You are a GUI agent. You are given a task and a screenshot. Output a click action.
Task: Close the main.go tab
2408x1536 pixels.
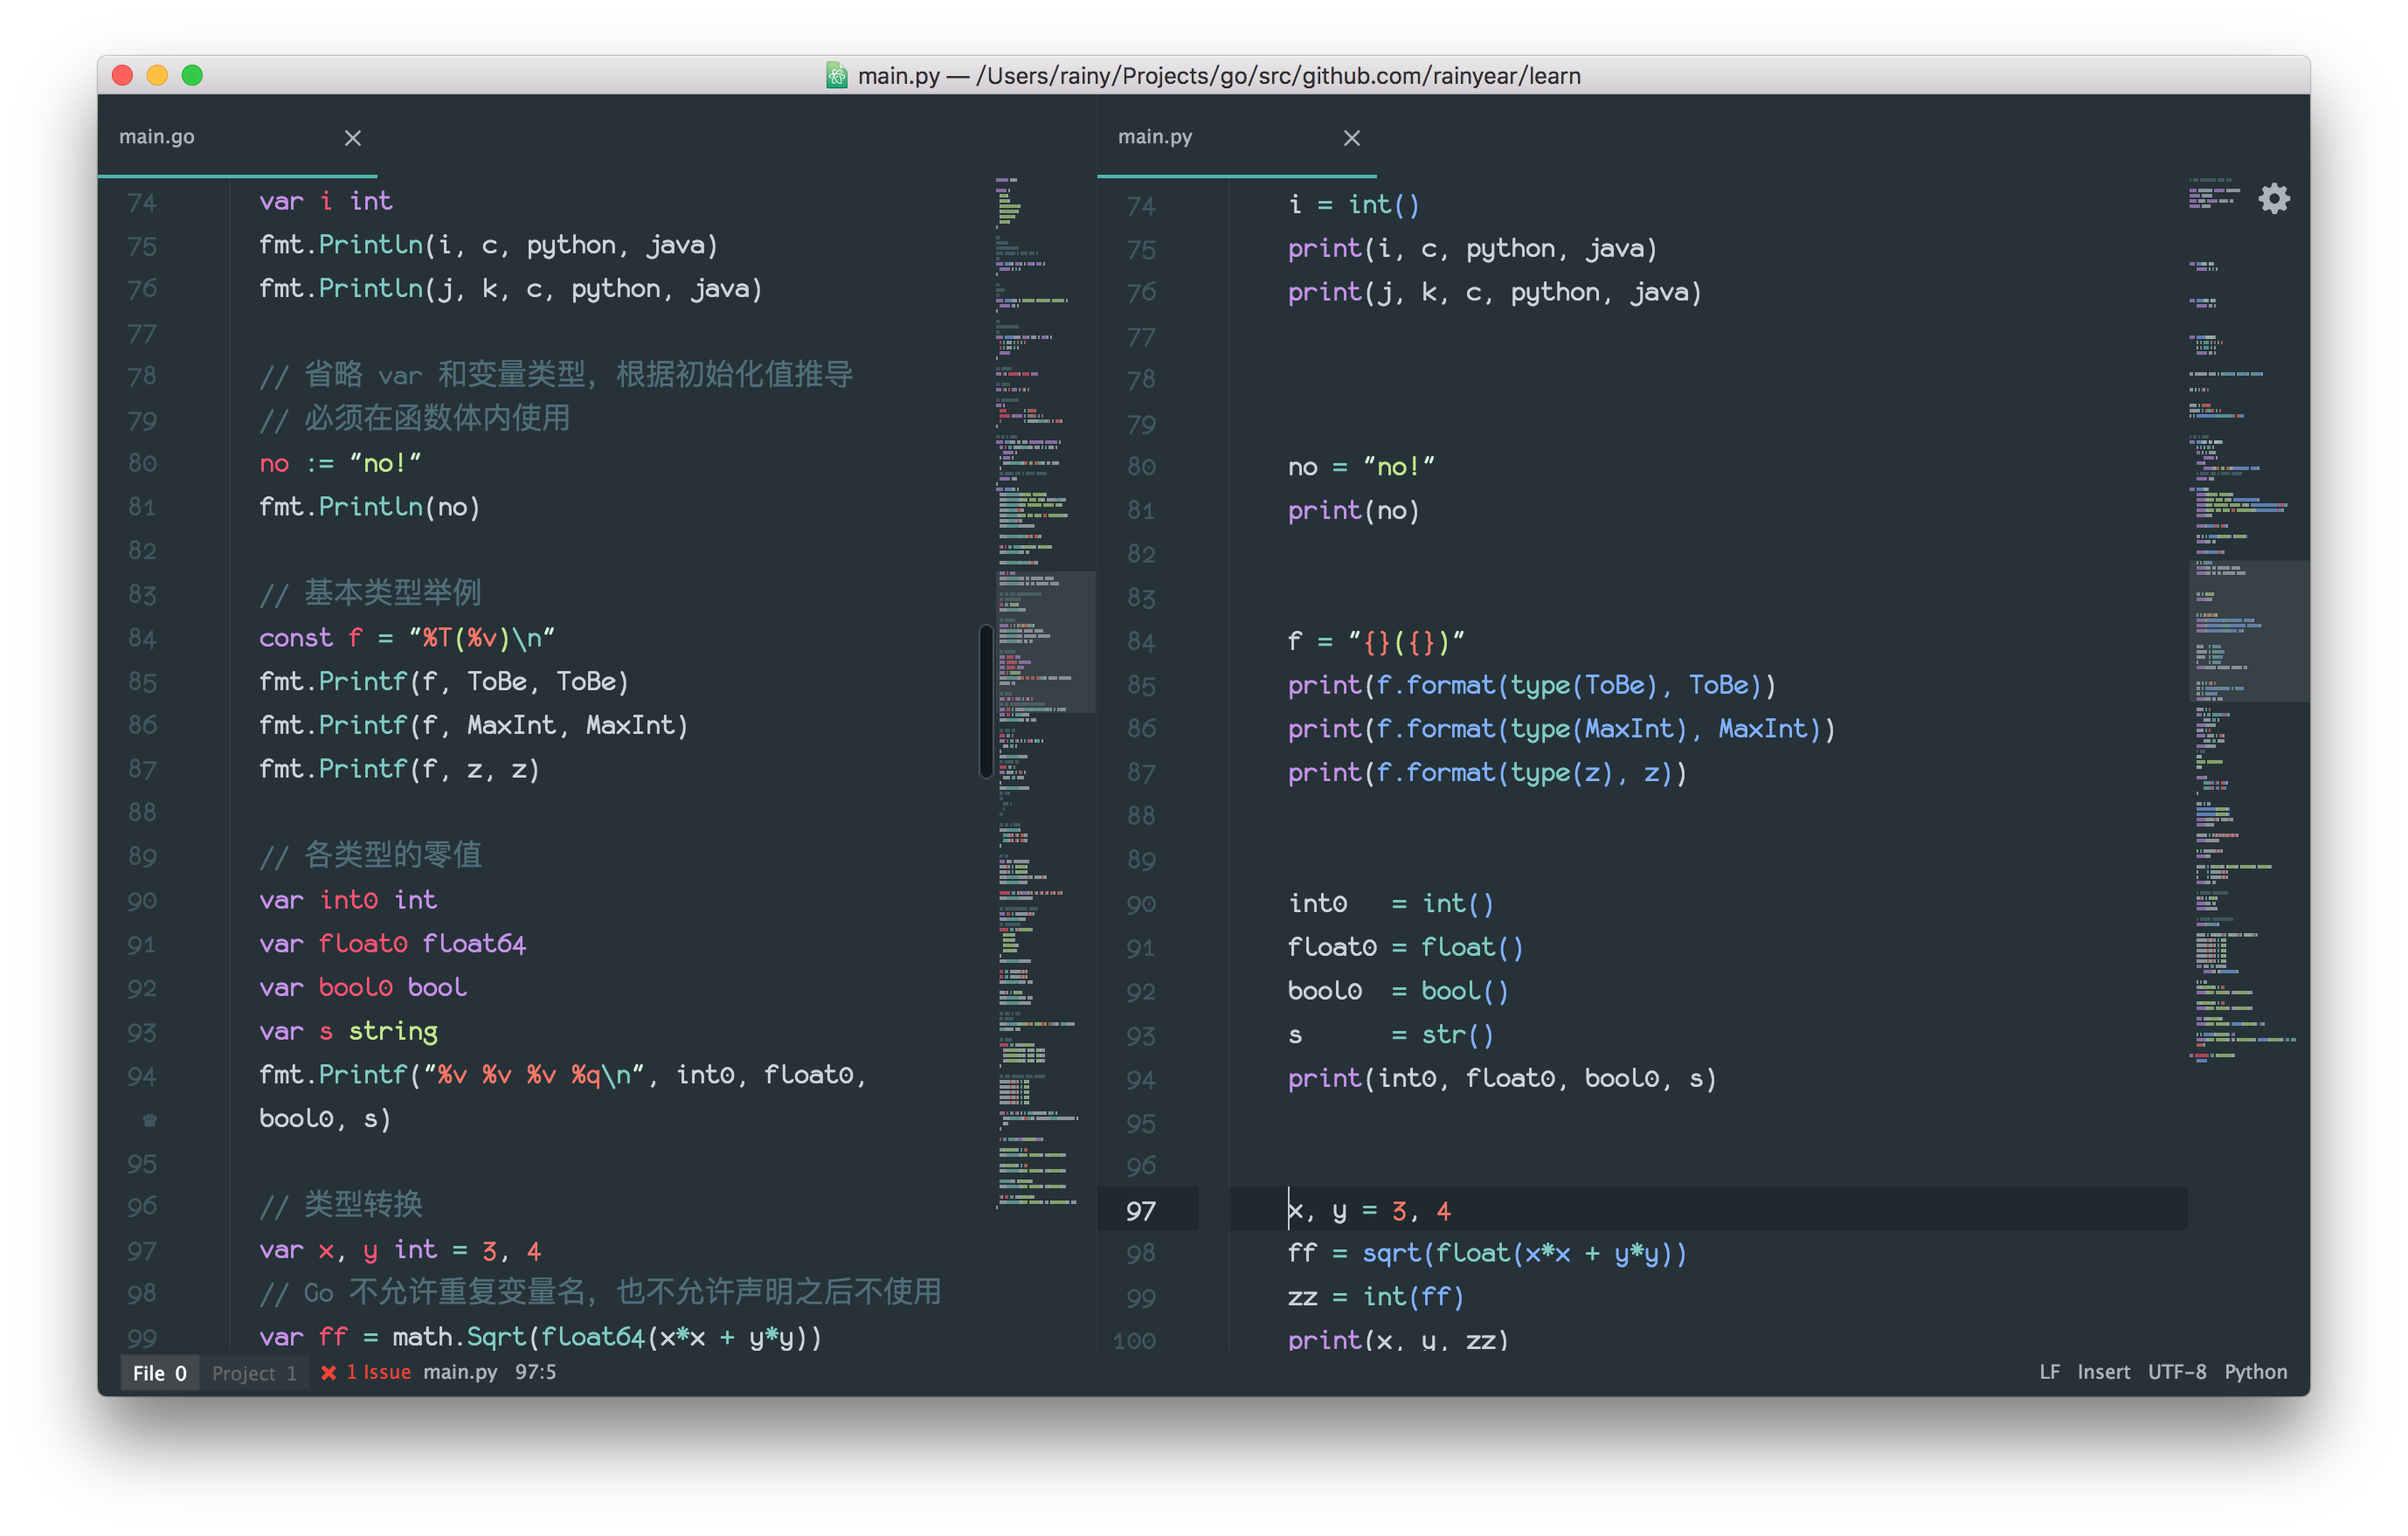point(352,138)
